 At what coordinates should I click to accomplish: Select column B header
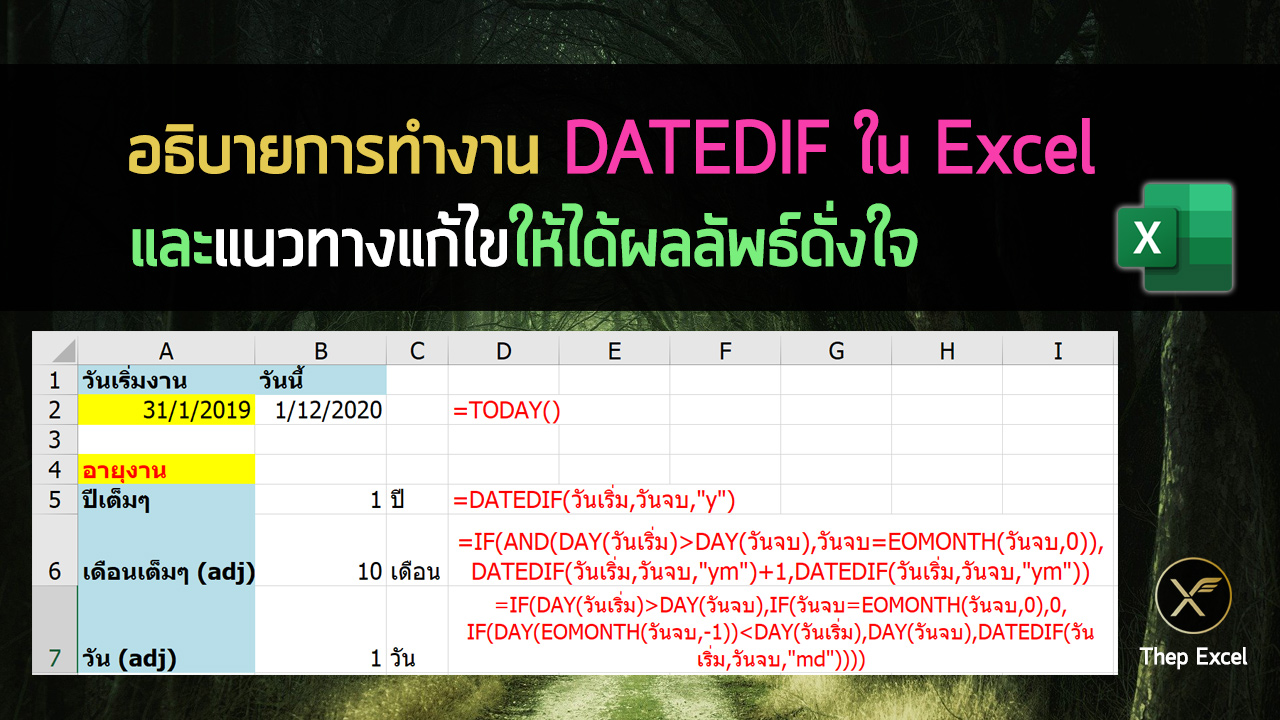coord(321,350)
